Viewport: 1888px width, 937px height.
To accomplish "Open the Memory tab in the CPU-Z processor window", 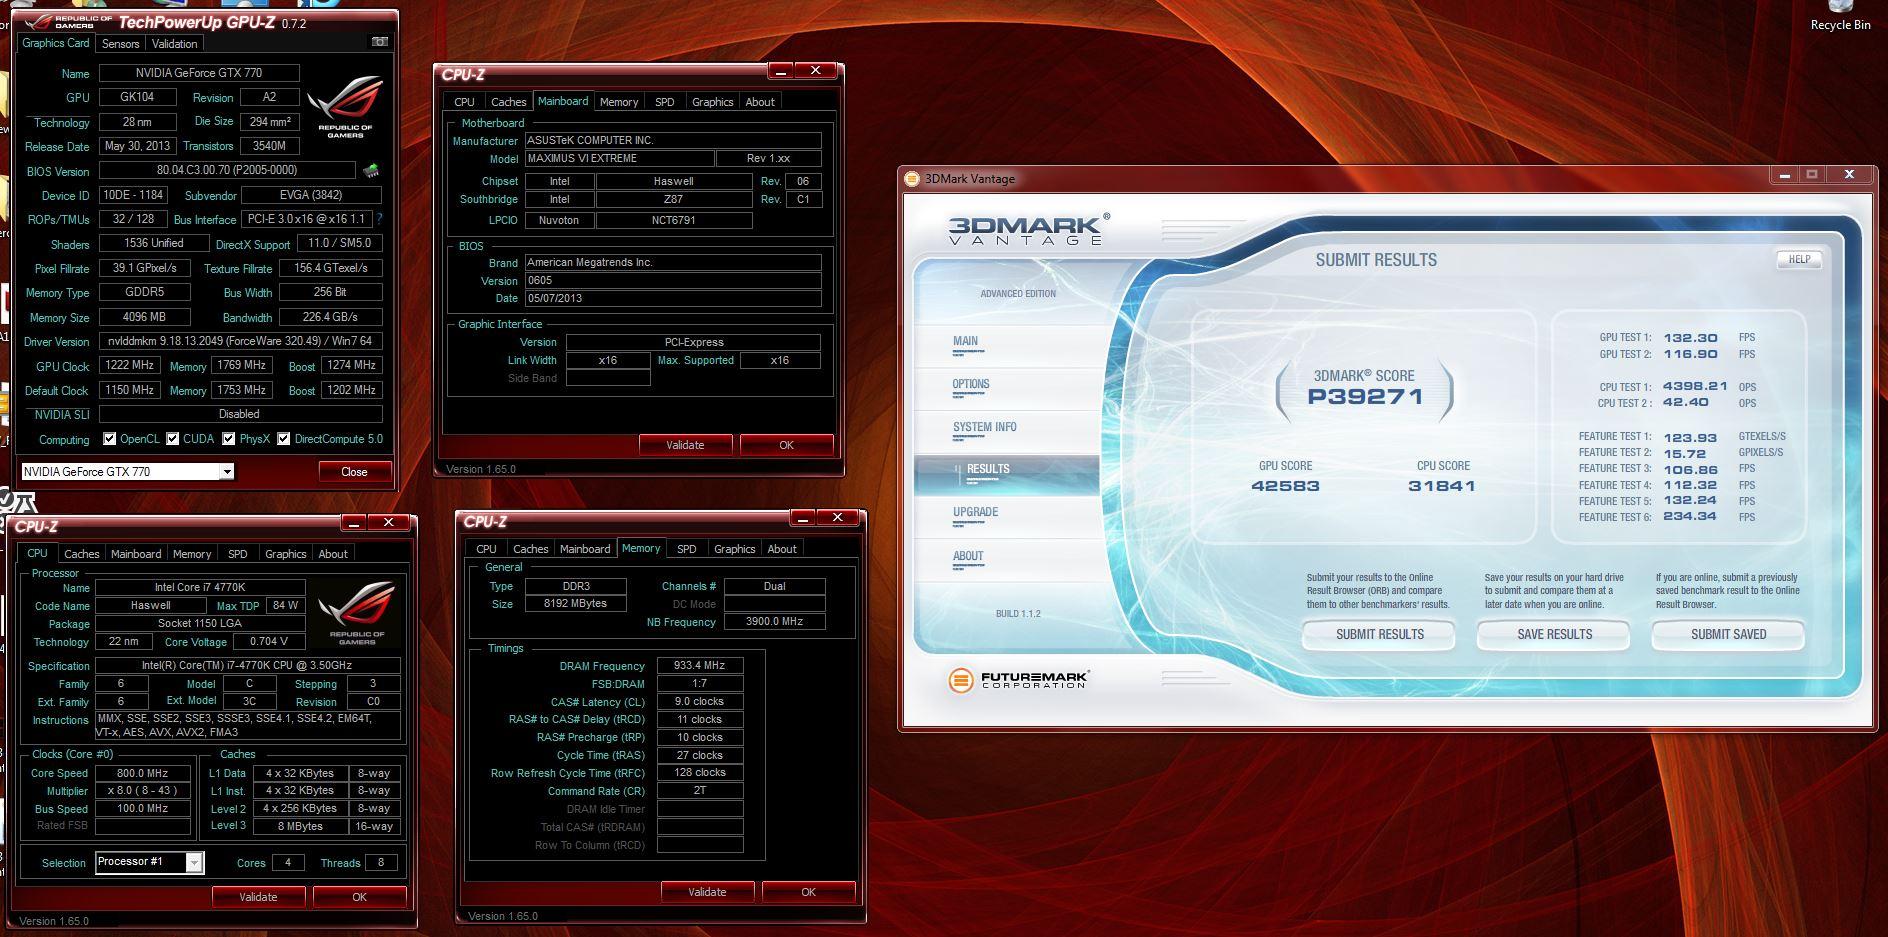I will pos(192,554).
